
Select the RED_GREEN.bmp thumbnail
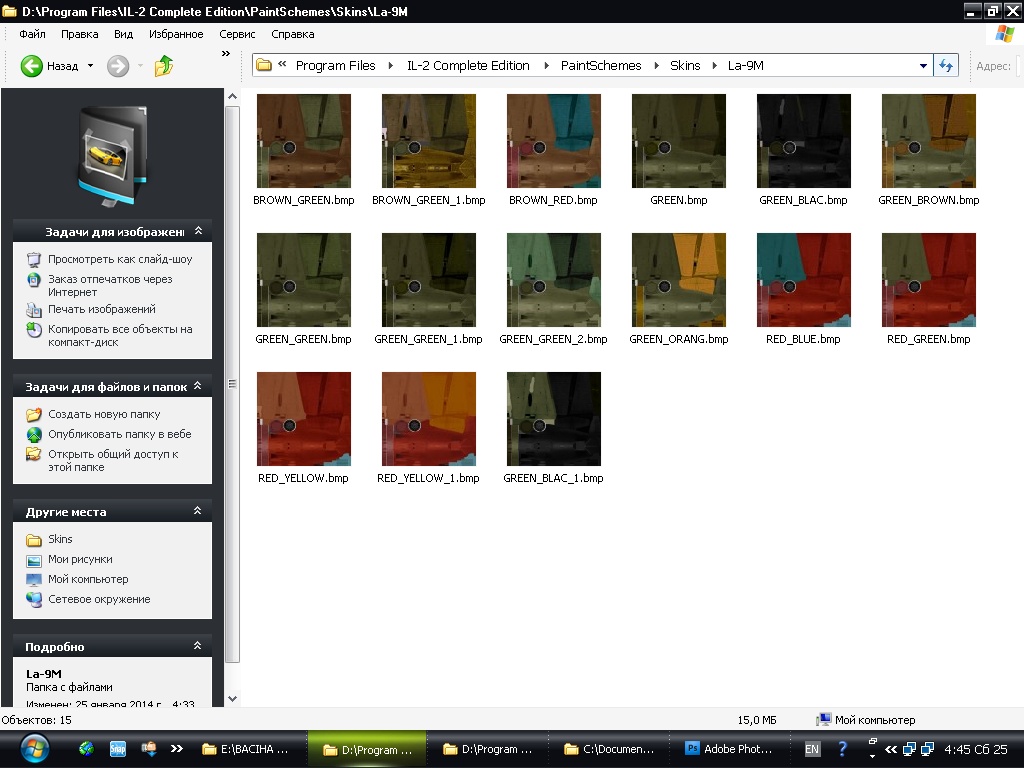coord(929,280)
